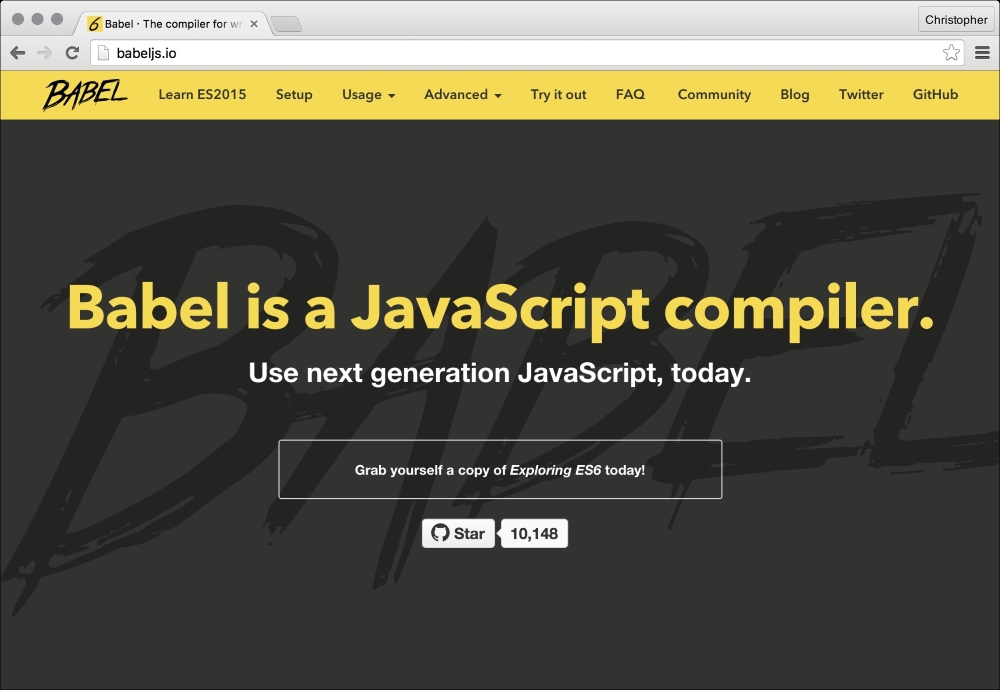The width and height of the screenshot is (1000, 690).
Task: Close the Babel browser tab
Action: [254, 23]
